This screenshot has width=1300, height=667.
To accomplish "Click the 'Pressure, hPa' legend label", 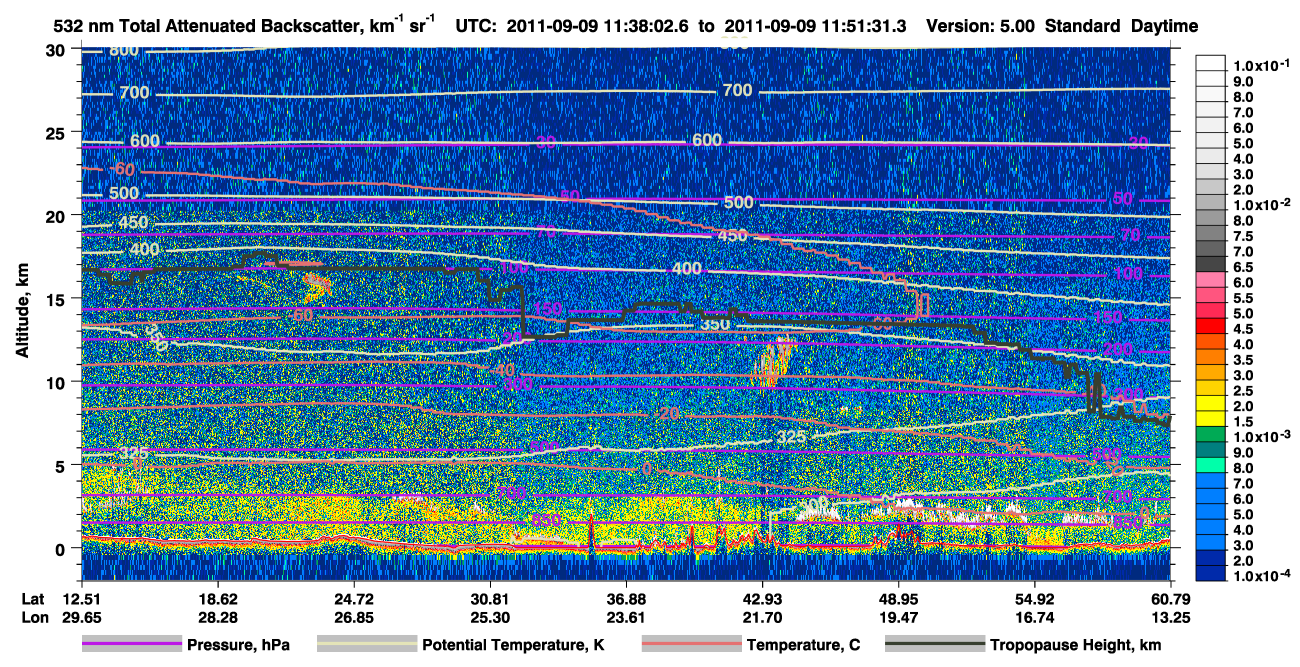I will pos(238,645).
